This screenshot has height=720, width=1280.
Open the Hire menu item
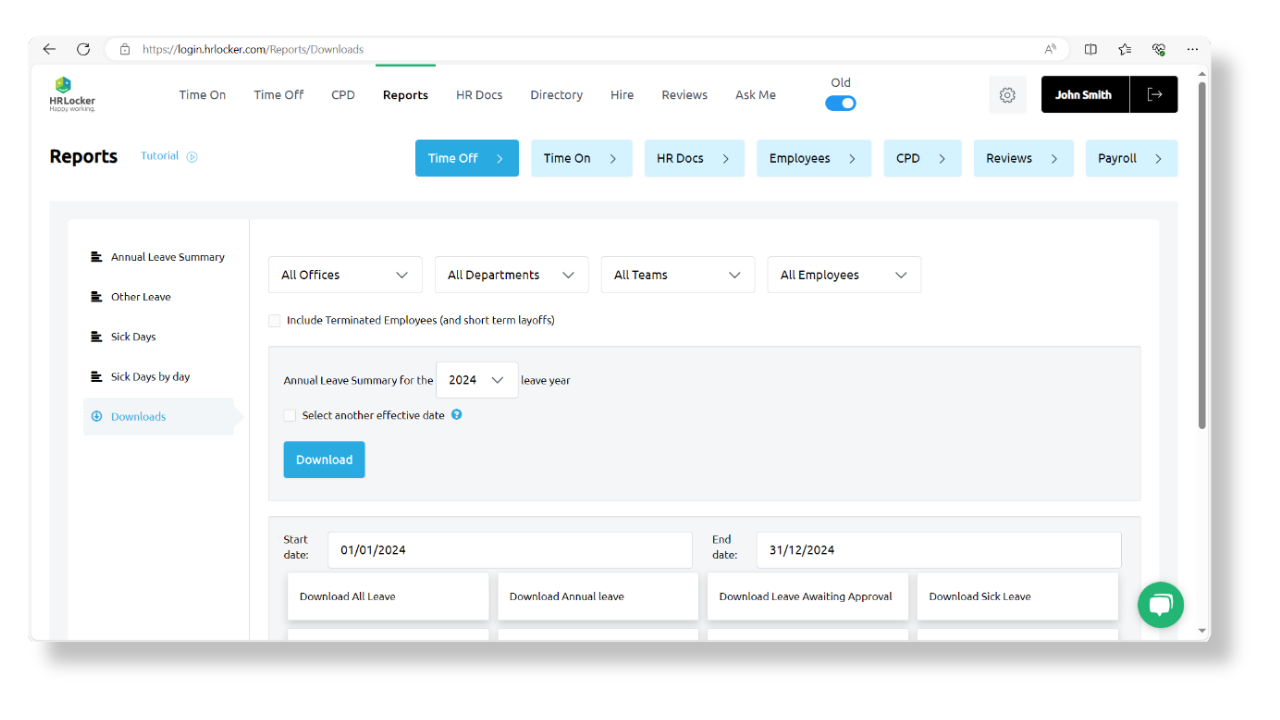coord(621,94)
